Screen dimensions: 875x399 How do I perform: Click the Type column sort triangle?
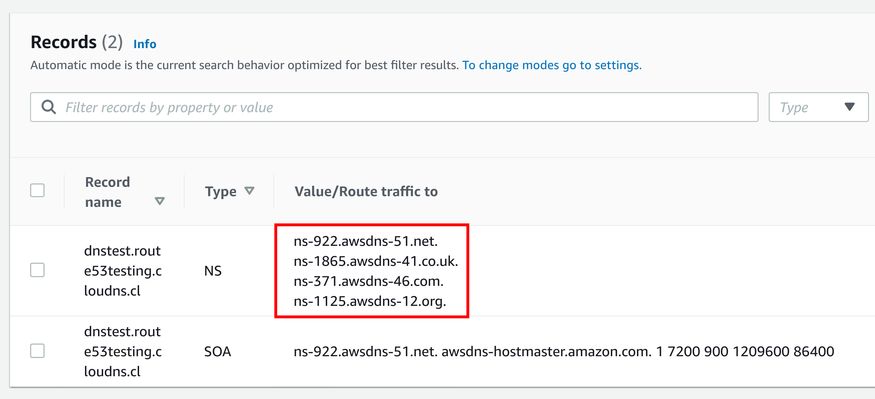pos(249,191)
